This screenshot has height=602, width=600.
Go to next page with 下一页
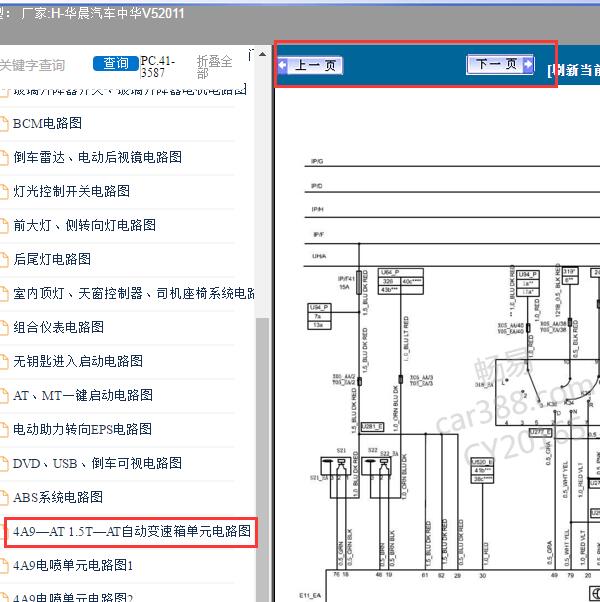(x=500, y=64)
